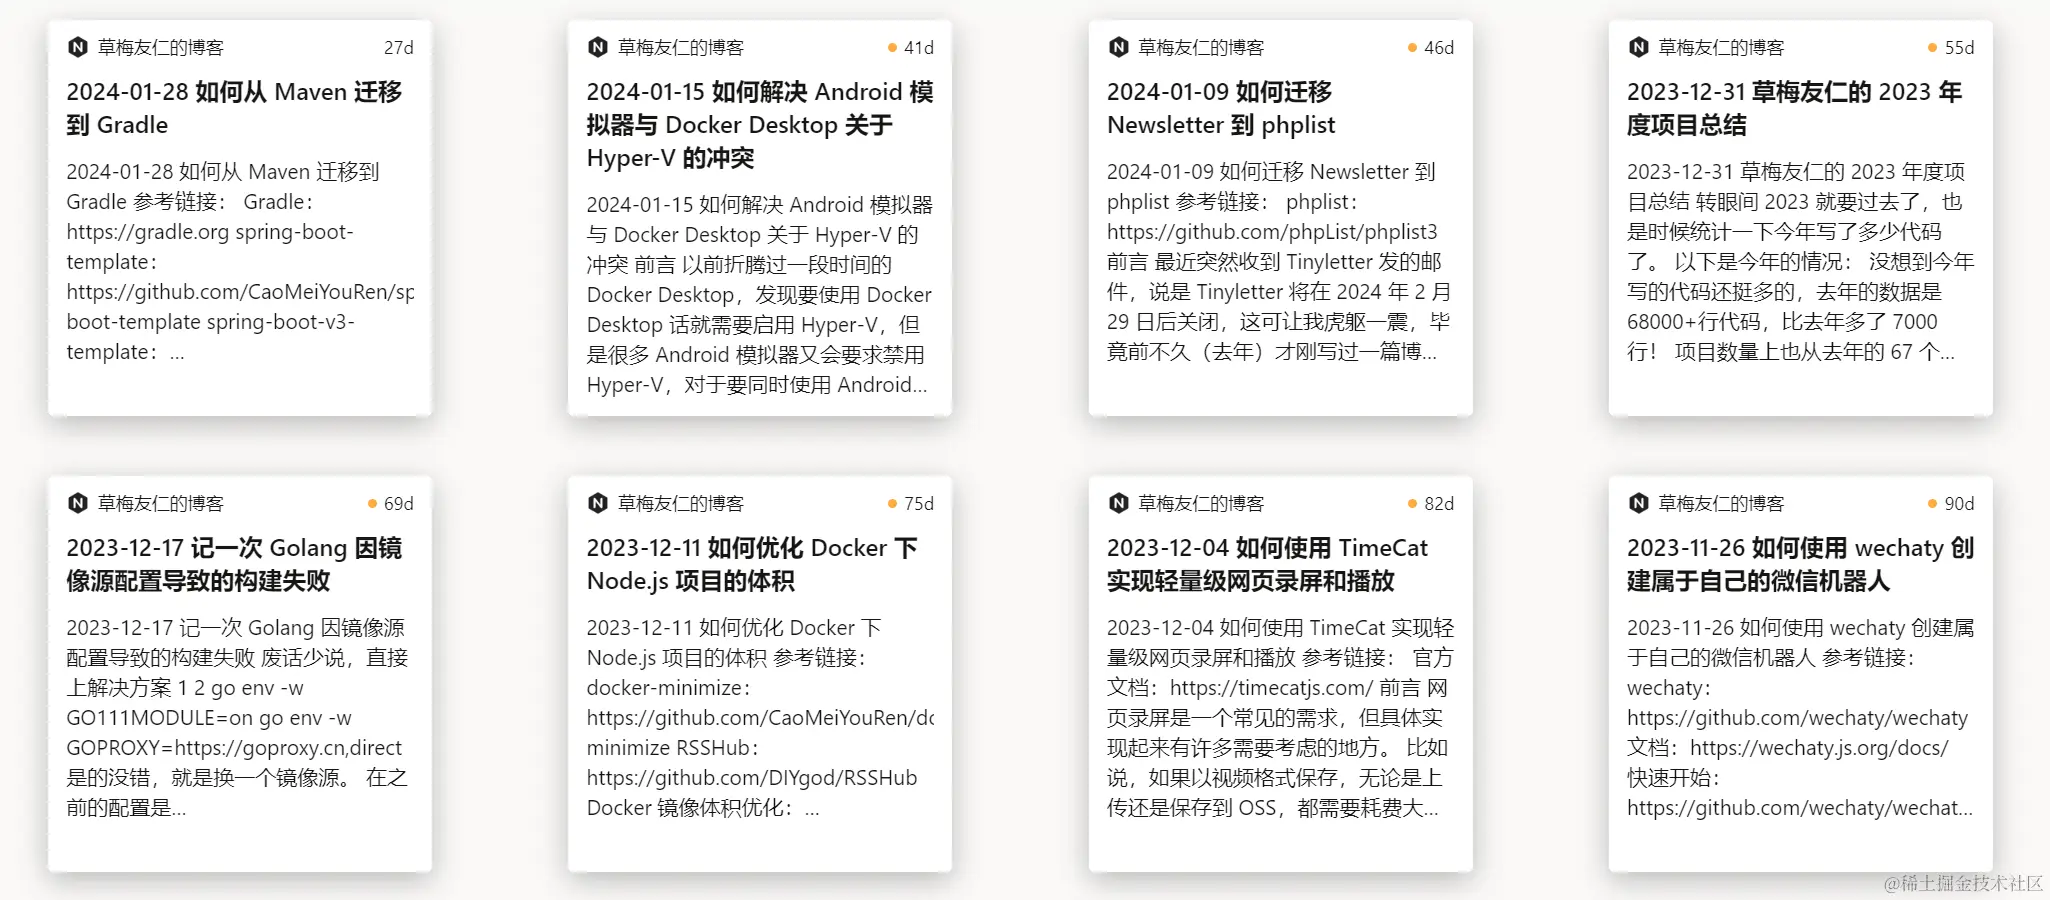Click the '69d' age label
The width and height of the screenshot is (2050, 900).
tap(399, 504)
